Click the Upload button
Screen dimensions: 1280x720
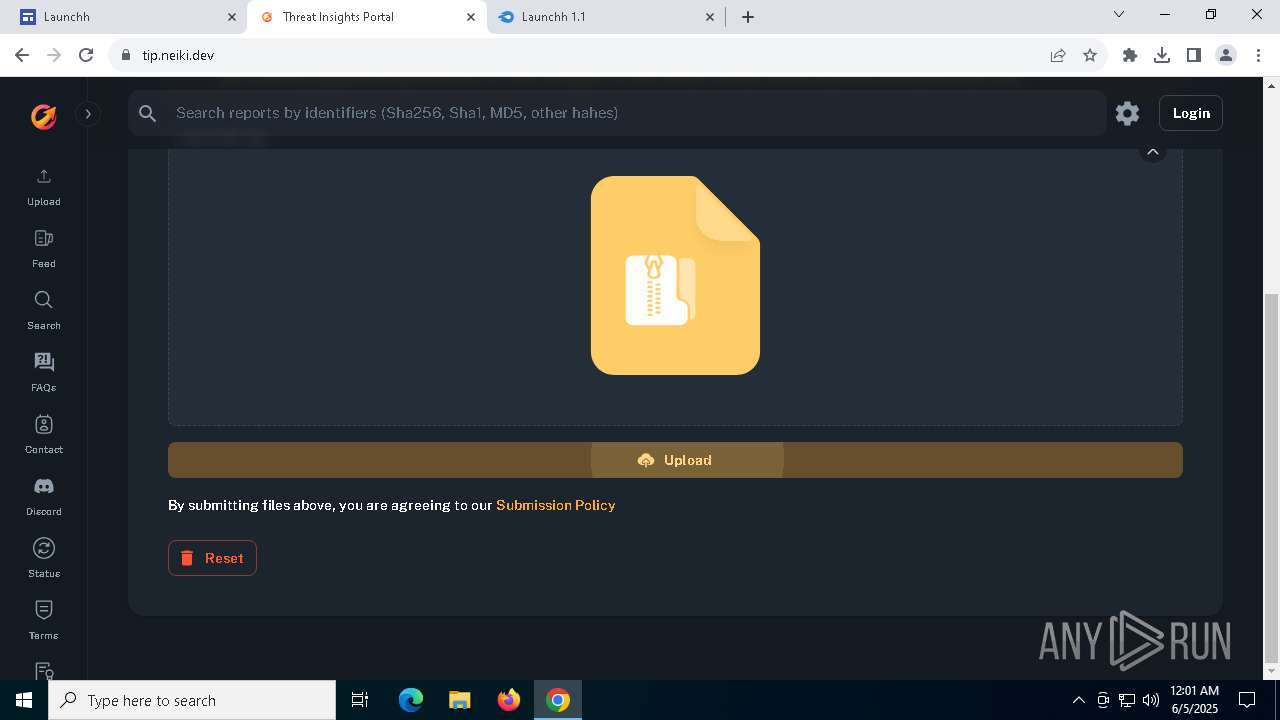tap(675, 460)
